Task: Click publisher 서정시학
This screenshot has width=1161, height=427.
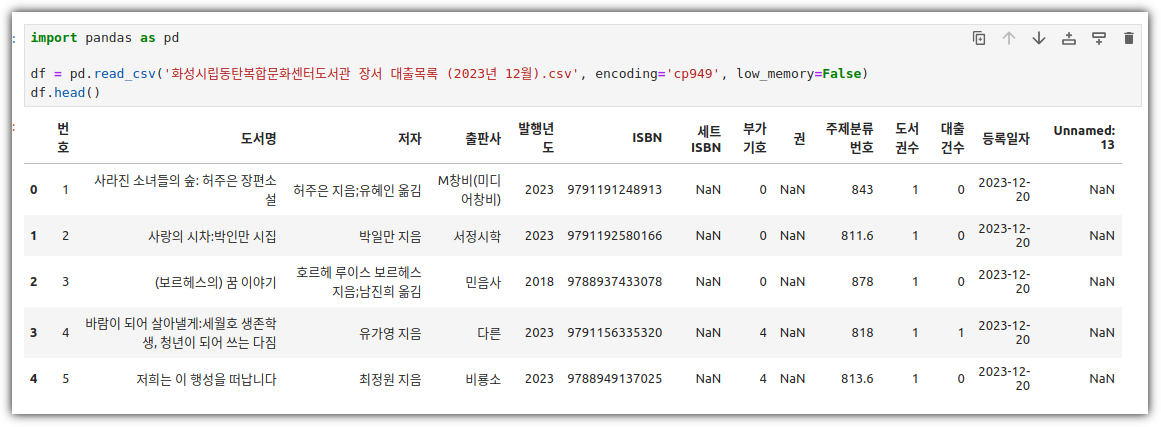Action: click(x=478, y=236)
